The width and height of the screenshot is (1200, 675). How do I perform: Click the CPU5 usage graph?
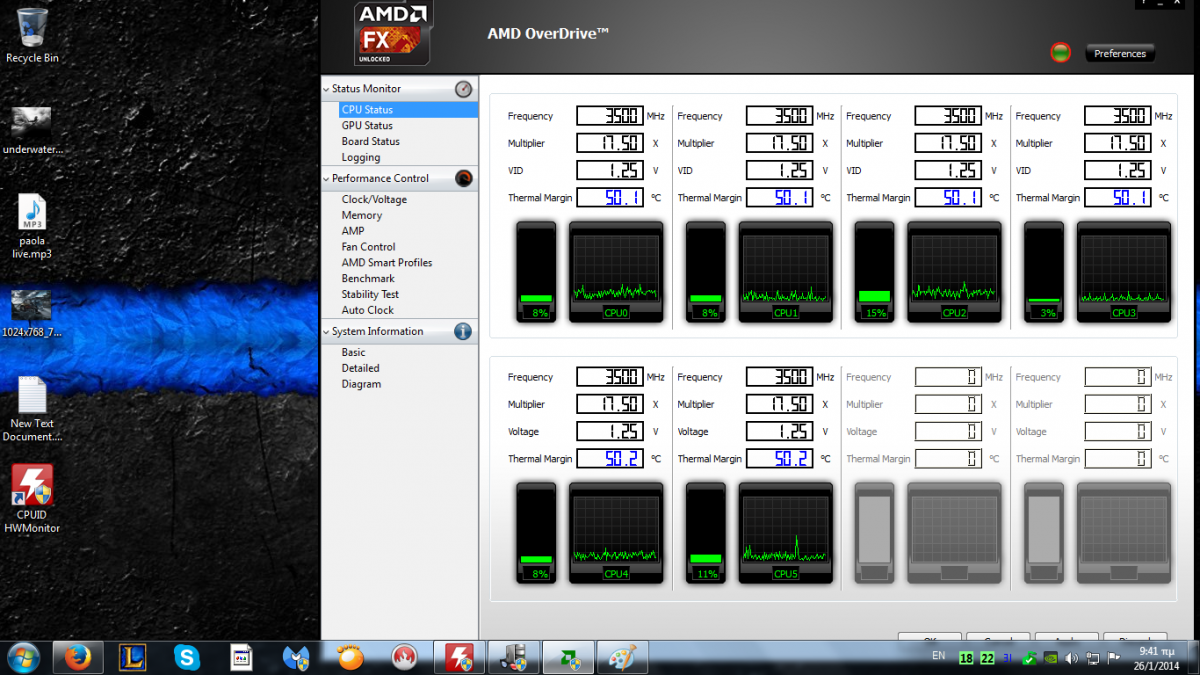[x=785, y=532]
